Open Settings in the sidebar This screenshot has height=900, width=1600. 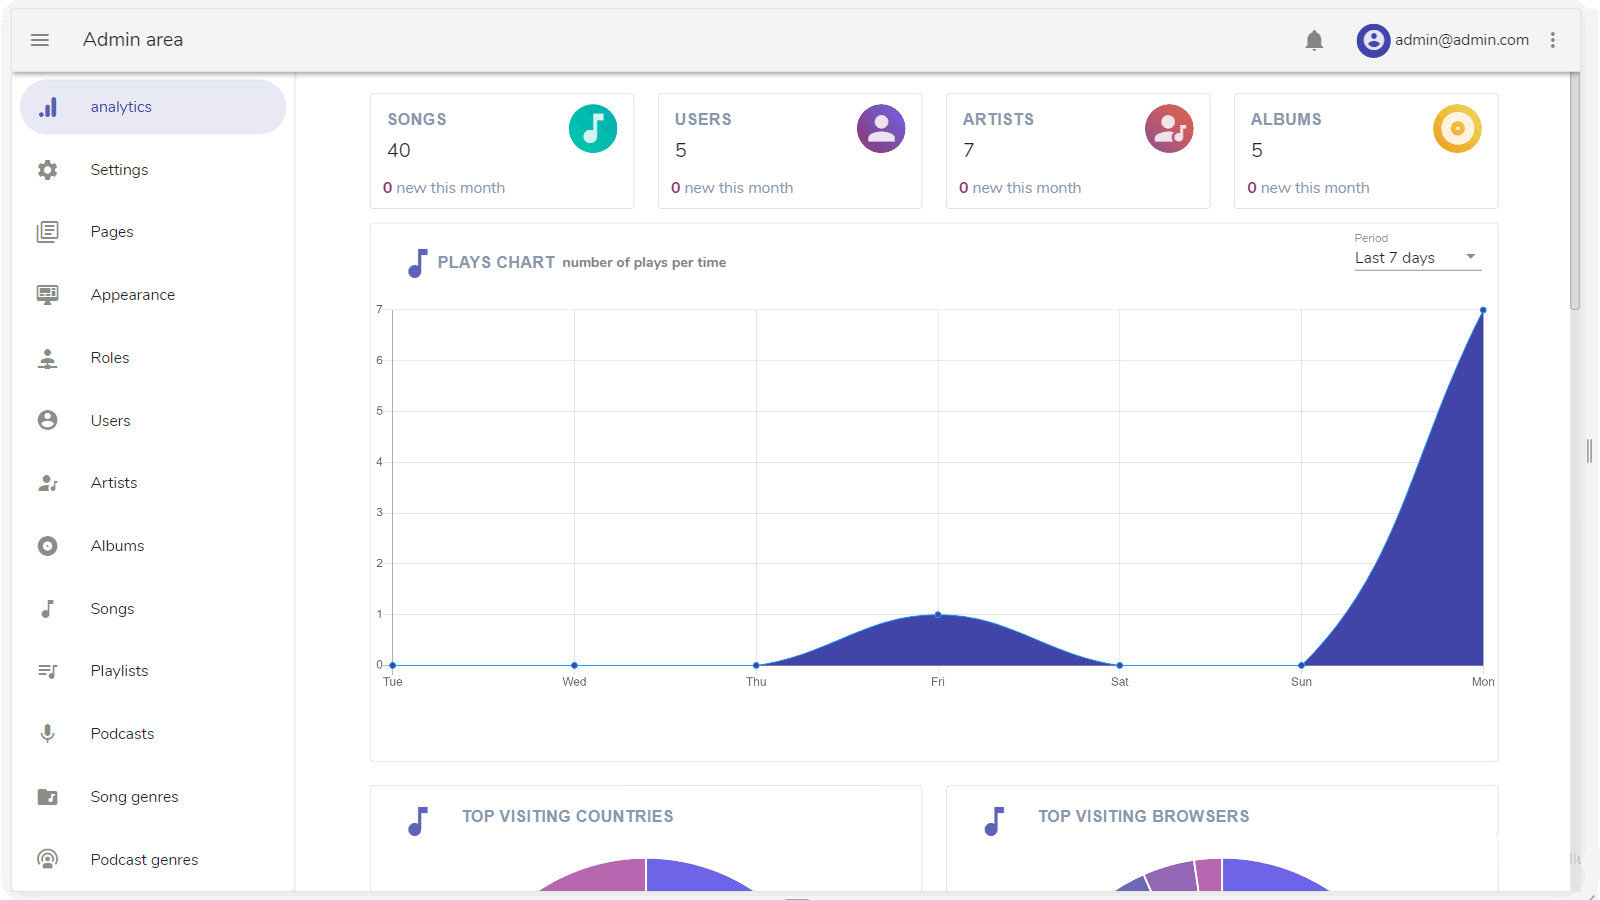tap(153, 170)
